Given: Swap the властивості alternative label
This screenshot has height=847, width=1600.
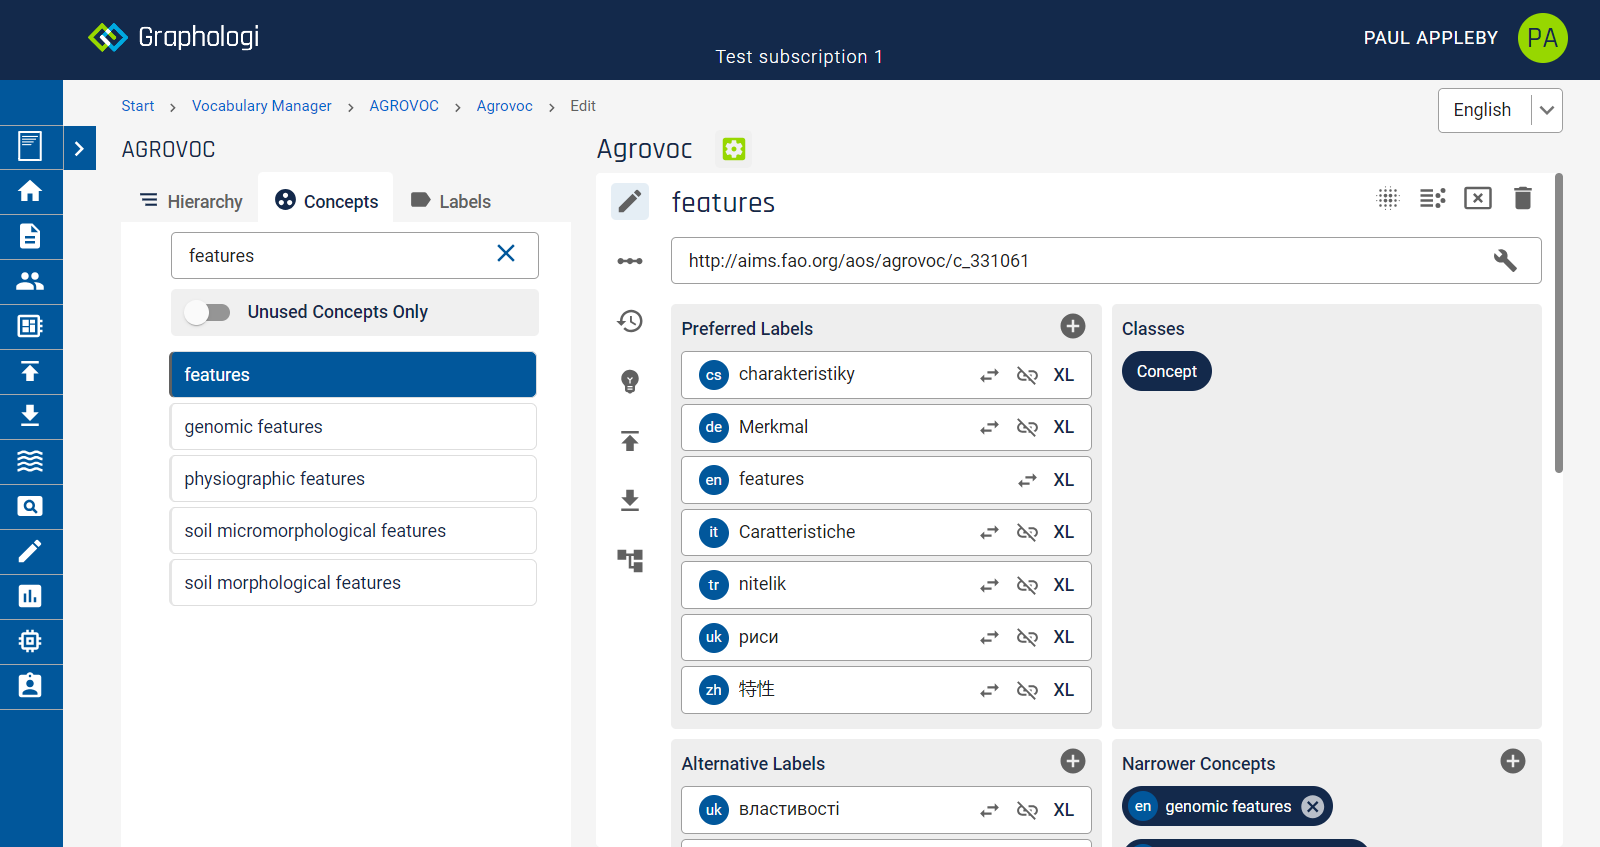Looking at the screenshot, I should pos(989,810).
